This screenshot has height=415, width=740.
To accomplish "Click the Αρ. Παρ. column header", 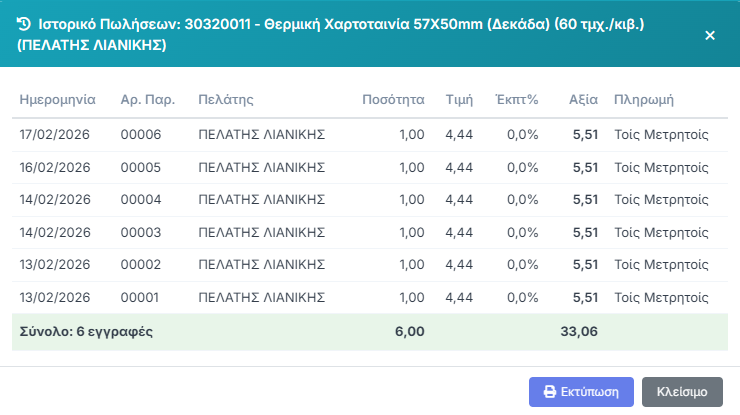I will tap(148, 100).
